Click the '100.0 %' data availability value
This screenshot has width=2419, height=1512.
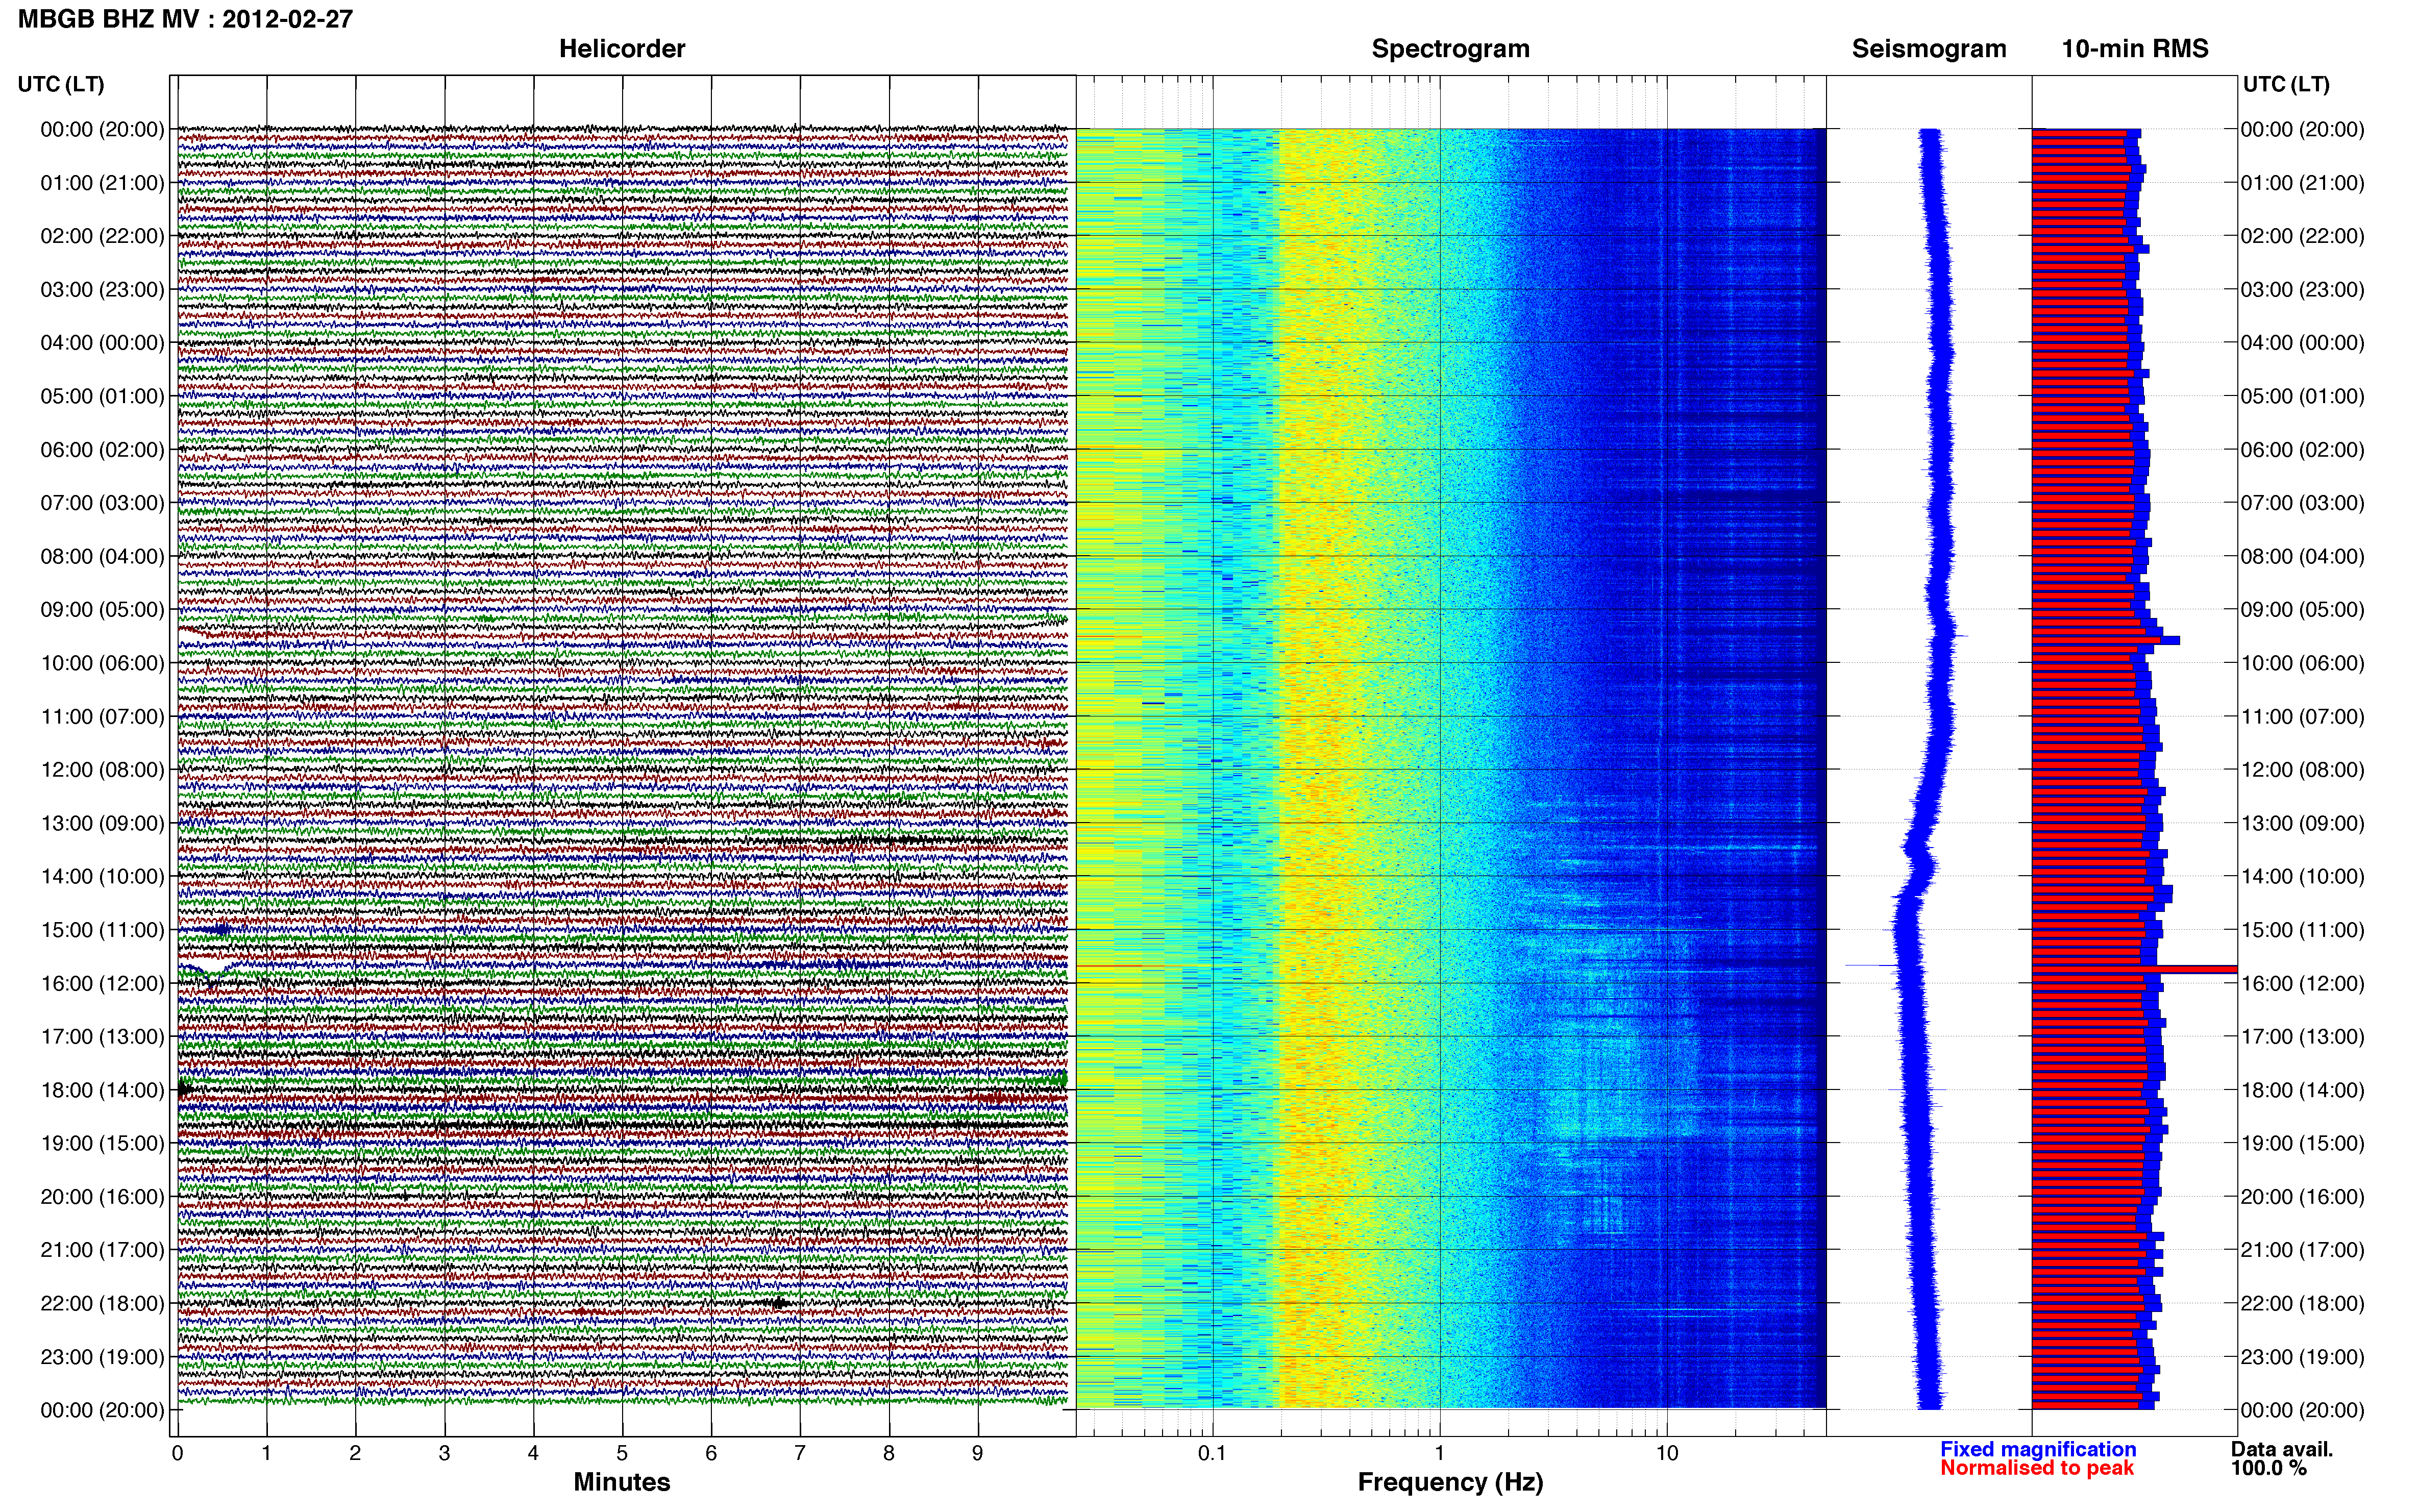pos(2269,1468)
